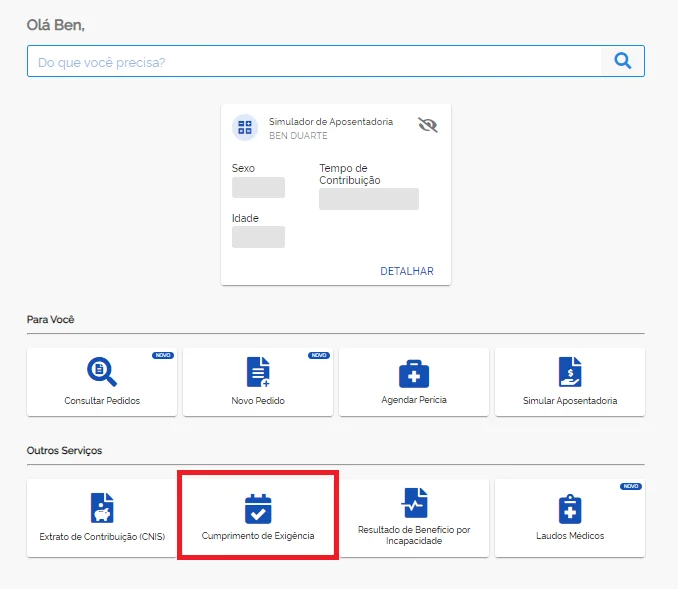Click the 'Novo Pedido' label
678x589 pixels.
pos(258,401)
